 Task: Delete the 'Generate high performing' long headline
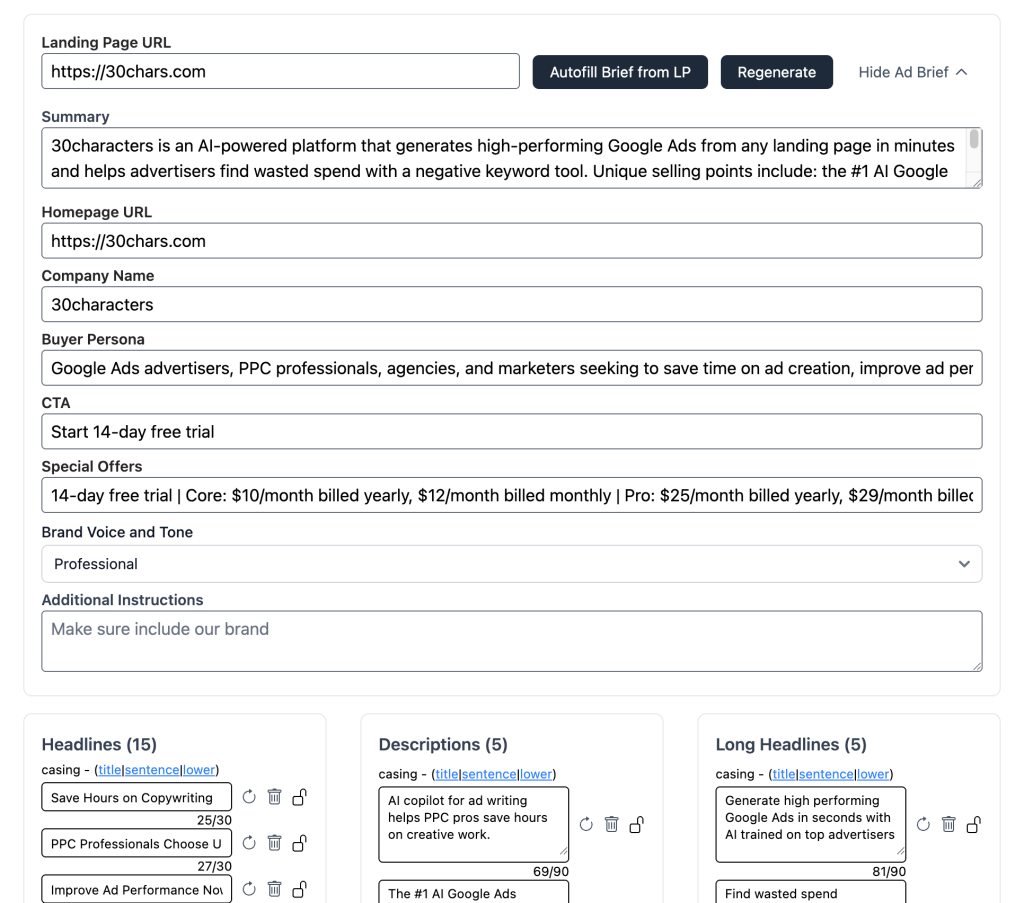click(948, 824)
